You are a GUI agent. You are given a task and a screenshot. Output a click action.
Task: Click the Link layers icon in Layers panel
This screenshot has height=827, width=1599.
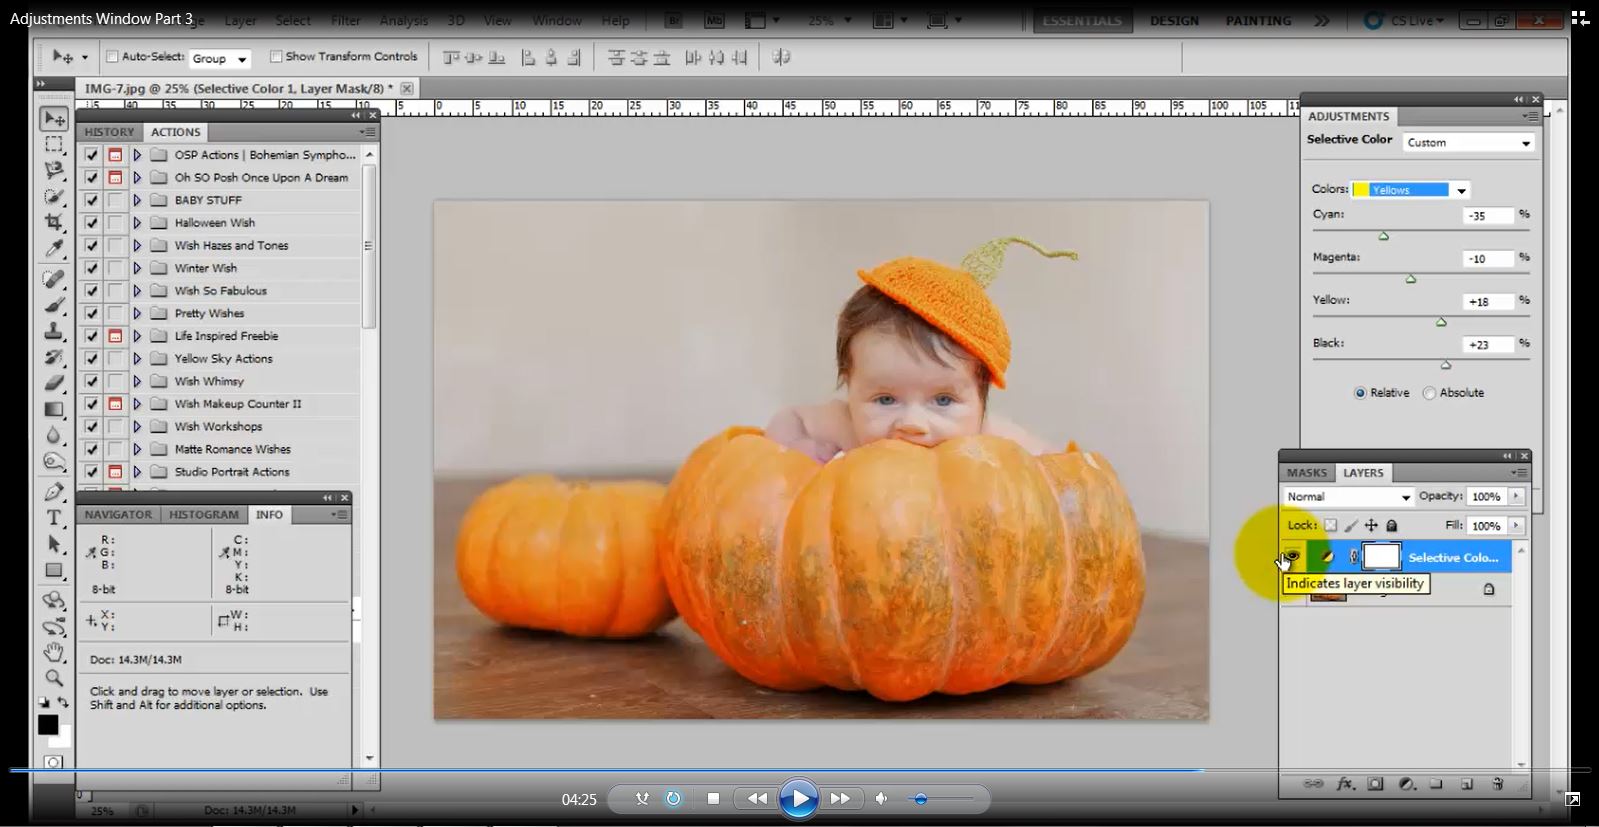[1313, 784]
